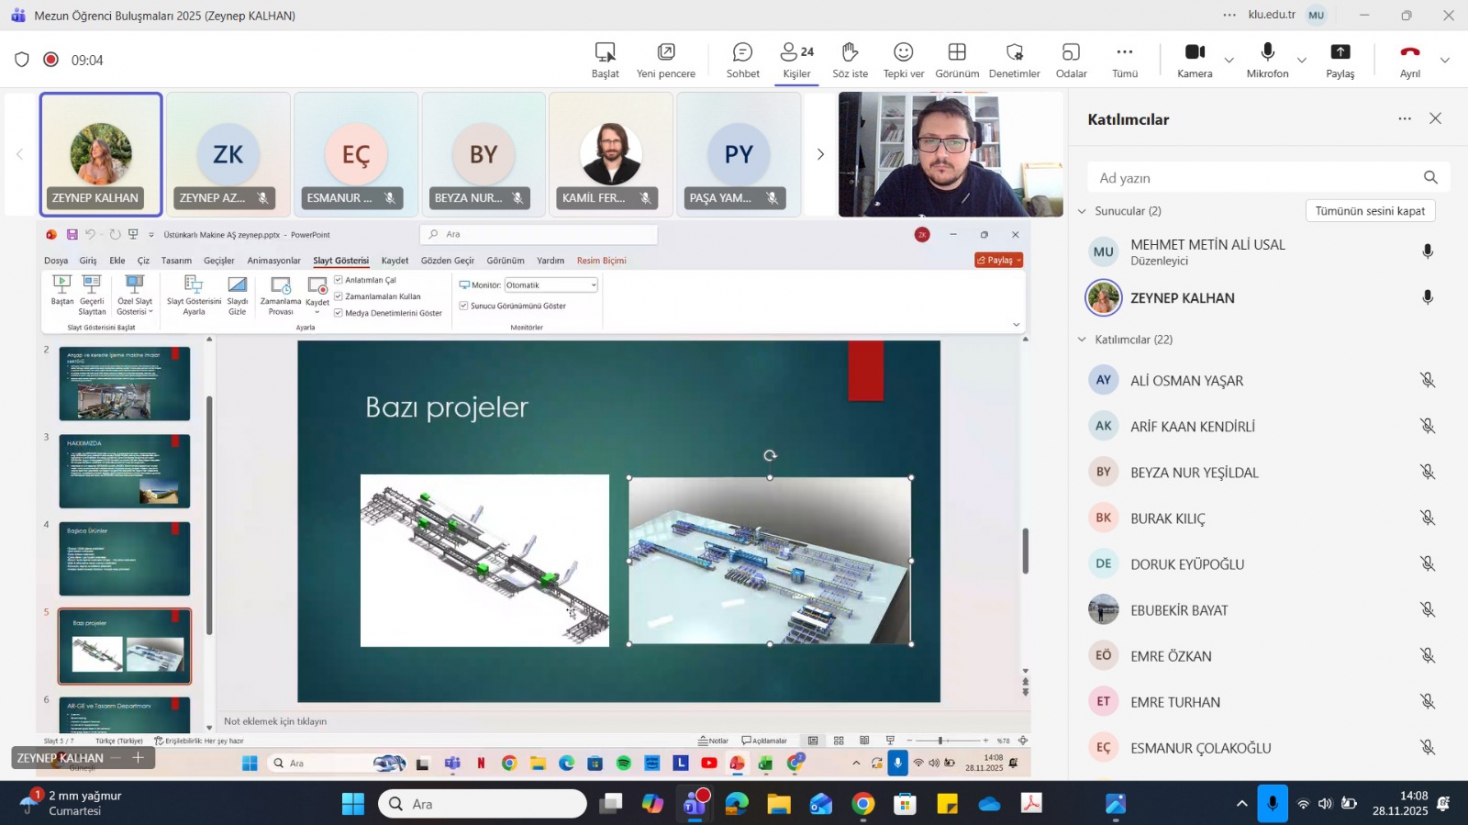This screenshot has height=825, width=1468.
Task: Open Görünüm layout options
Action: (x=956, y=59)
